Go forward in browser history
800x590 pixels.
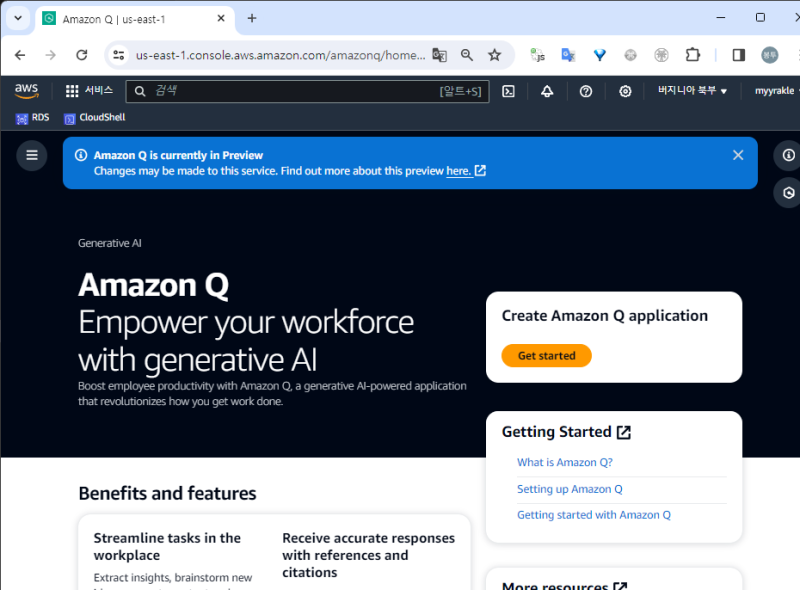[51, 55]
